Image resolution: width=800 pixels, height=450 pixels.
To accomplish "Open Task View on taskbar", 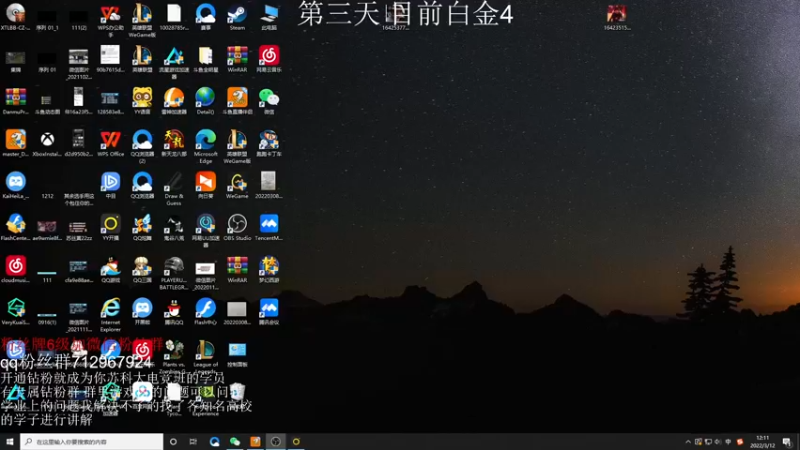I will click(193, 441).
